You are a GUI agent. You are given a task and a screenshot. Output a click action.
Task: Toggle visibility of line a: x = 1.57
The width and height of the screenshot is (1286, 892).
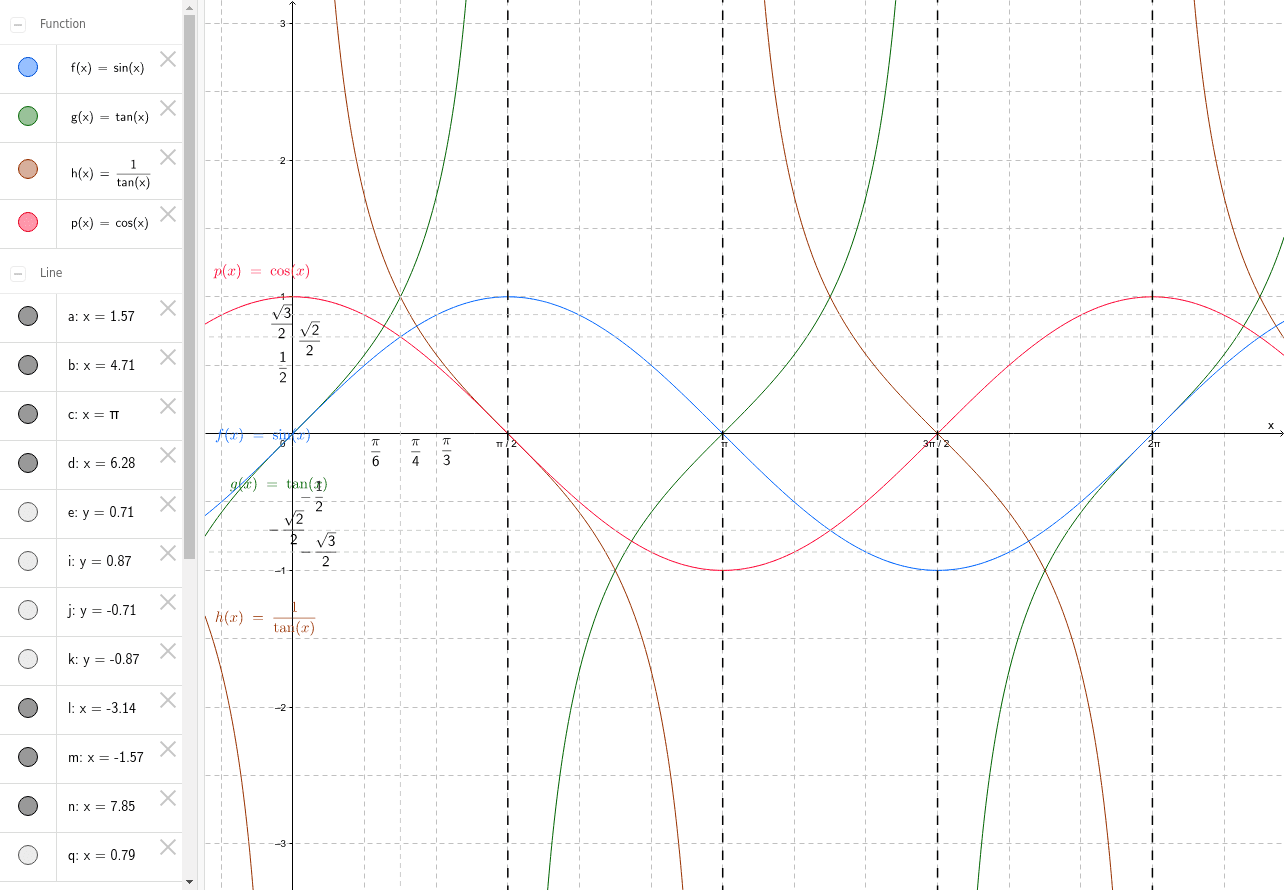click(x=28, y=316)
